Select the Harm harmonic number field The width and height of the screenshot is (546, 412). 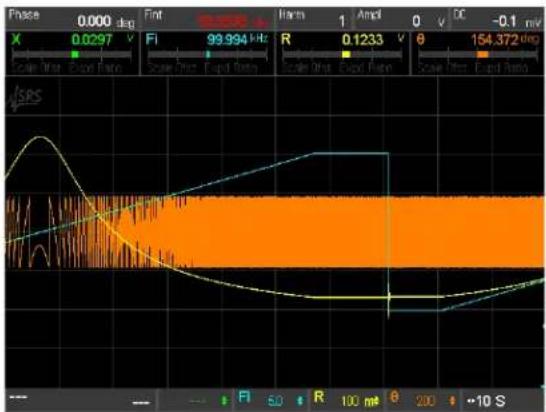(x=315, y=20)
